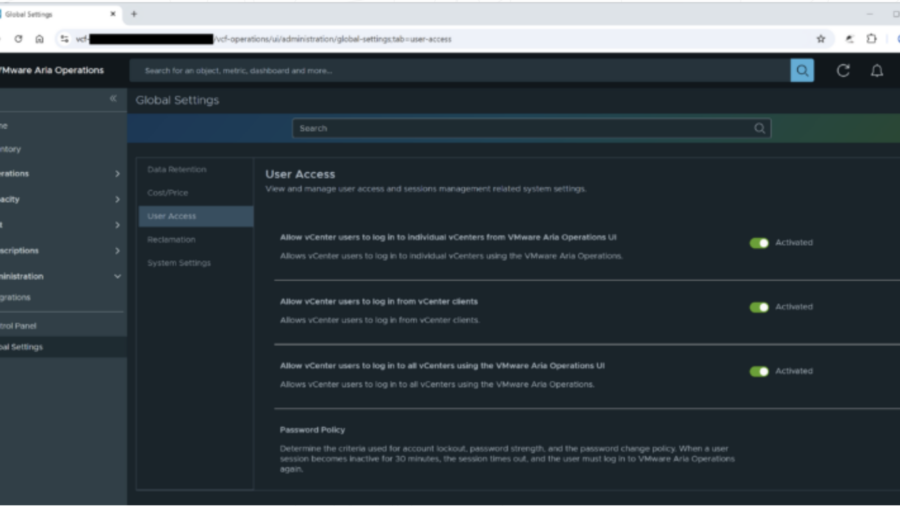Open Global Settings in the sidebar
Screen dimensions: 900x506
tap(62, 347)
